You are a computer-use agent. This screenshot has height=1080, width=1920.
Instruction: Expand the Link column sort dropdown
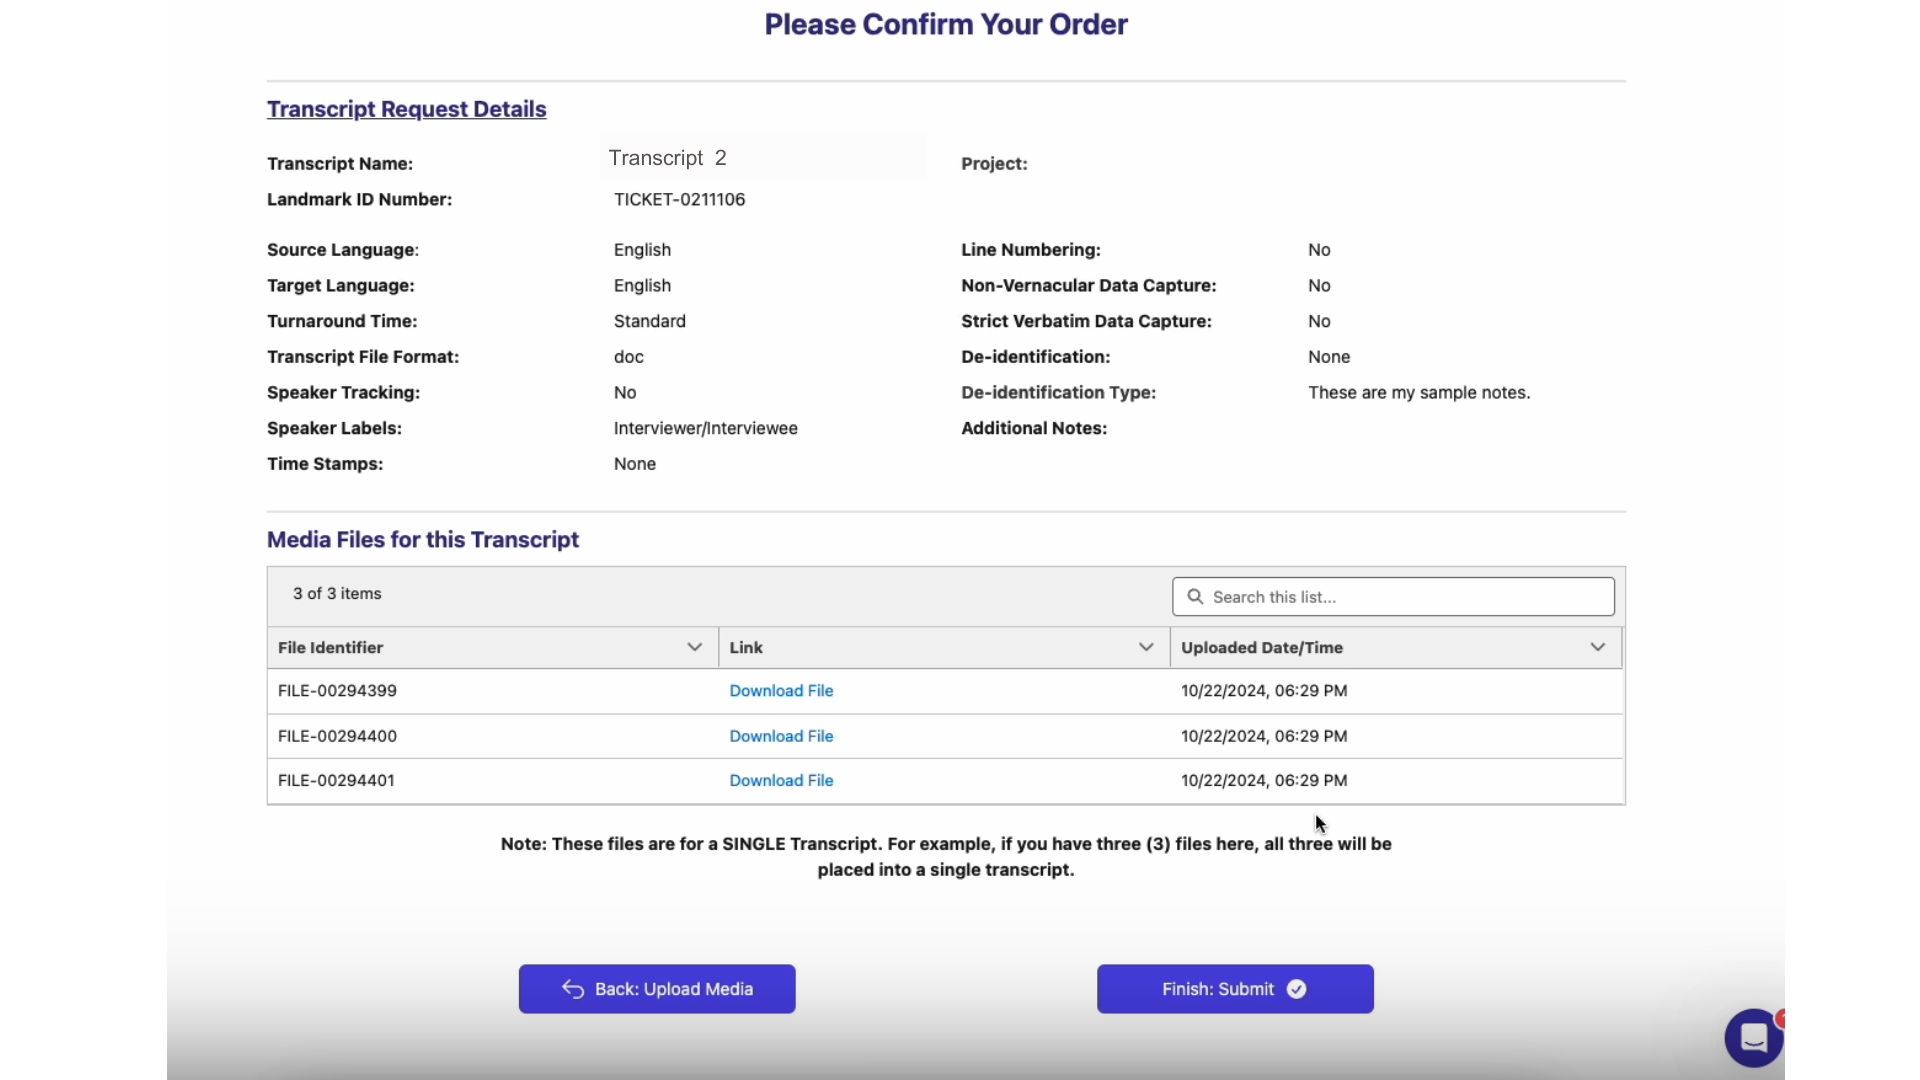pos(1146,646)
